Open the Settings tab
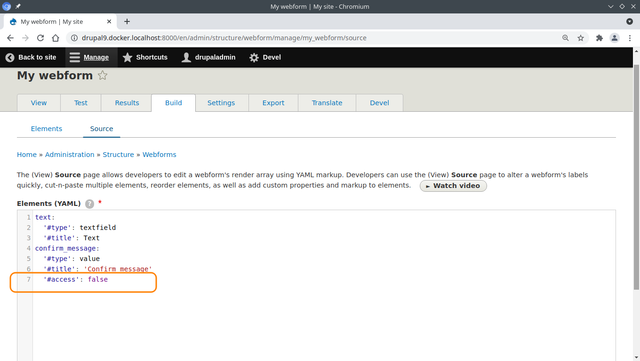The image size is (640, 361). pos(221,103)
